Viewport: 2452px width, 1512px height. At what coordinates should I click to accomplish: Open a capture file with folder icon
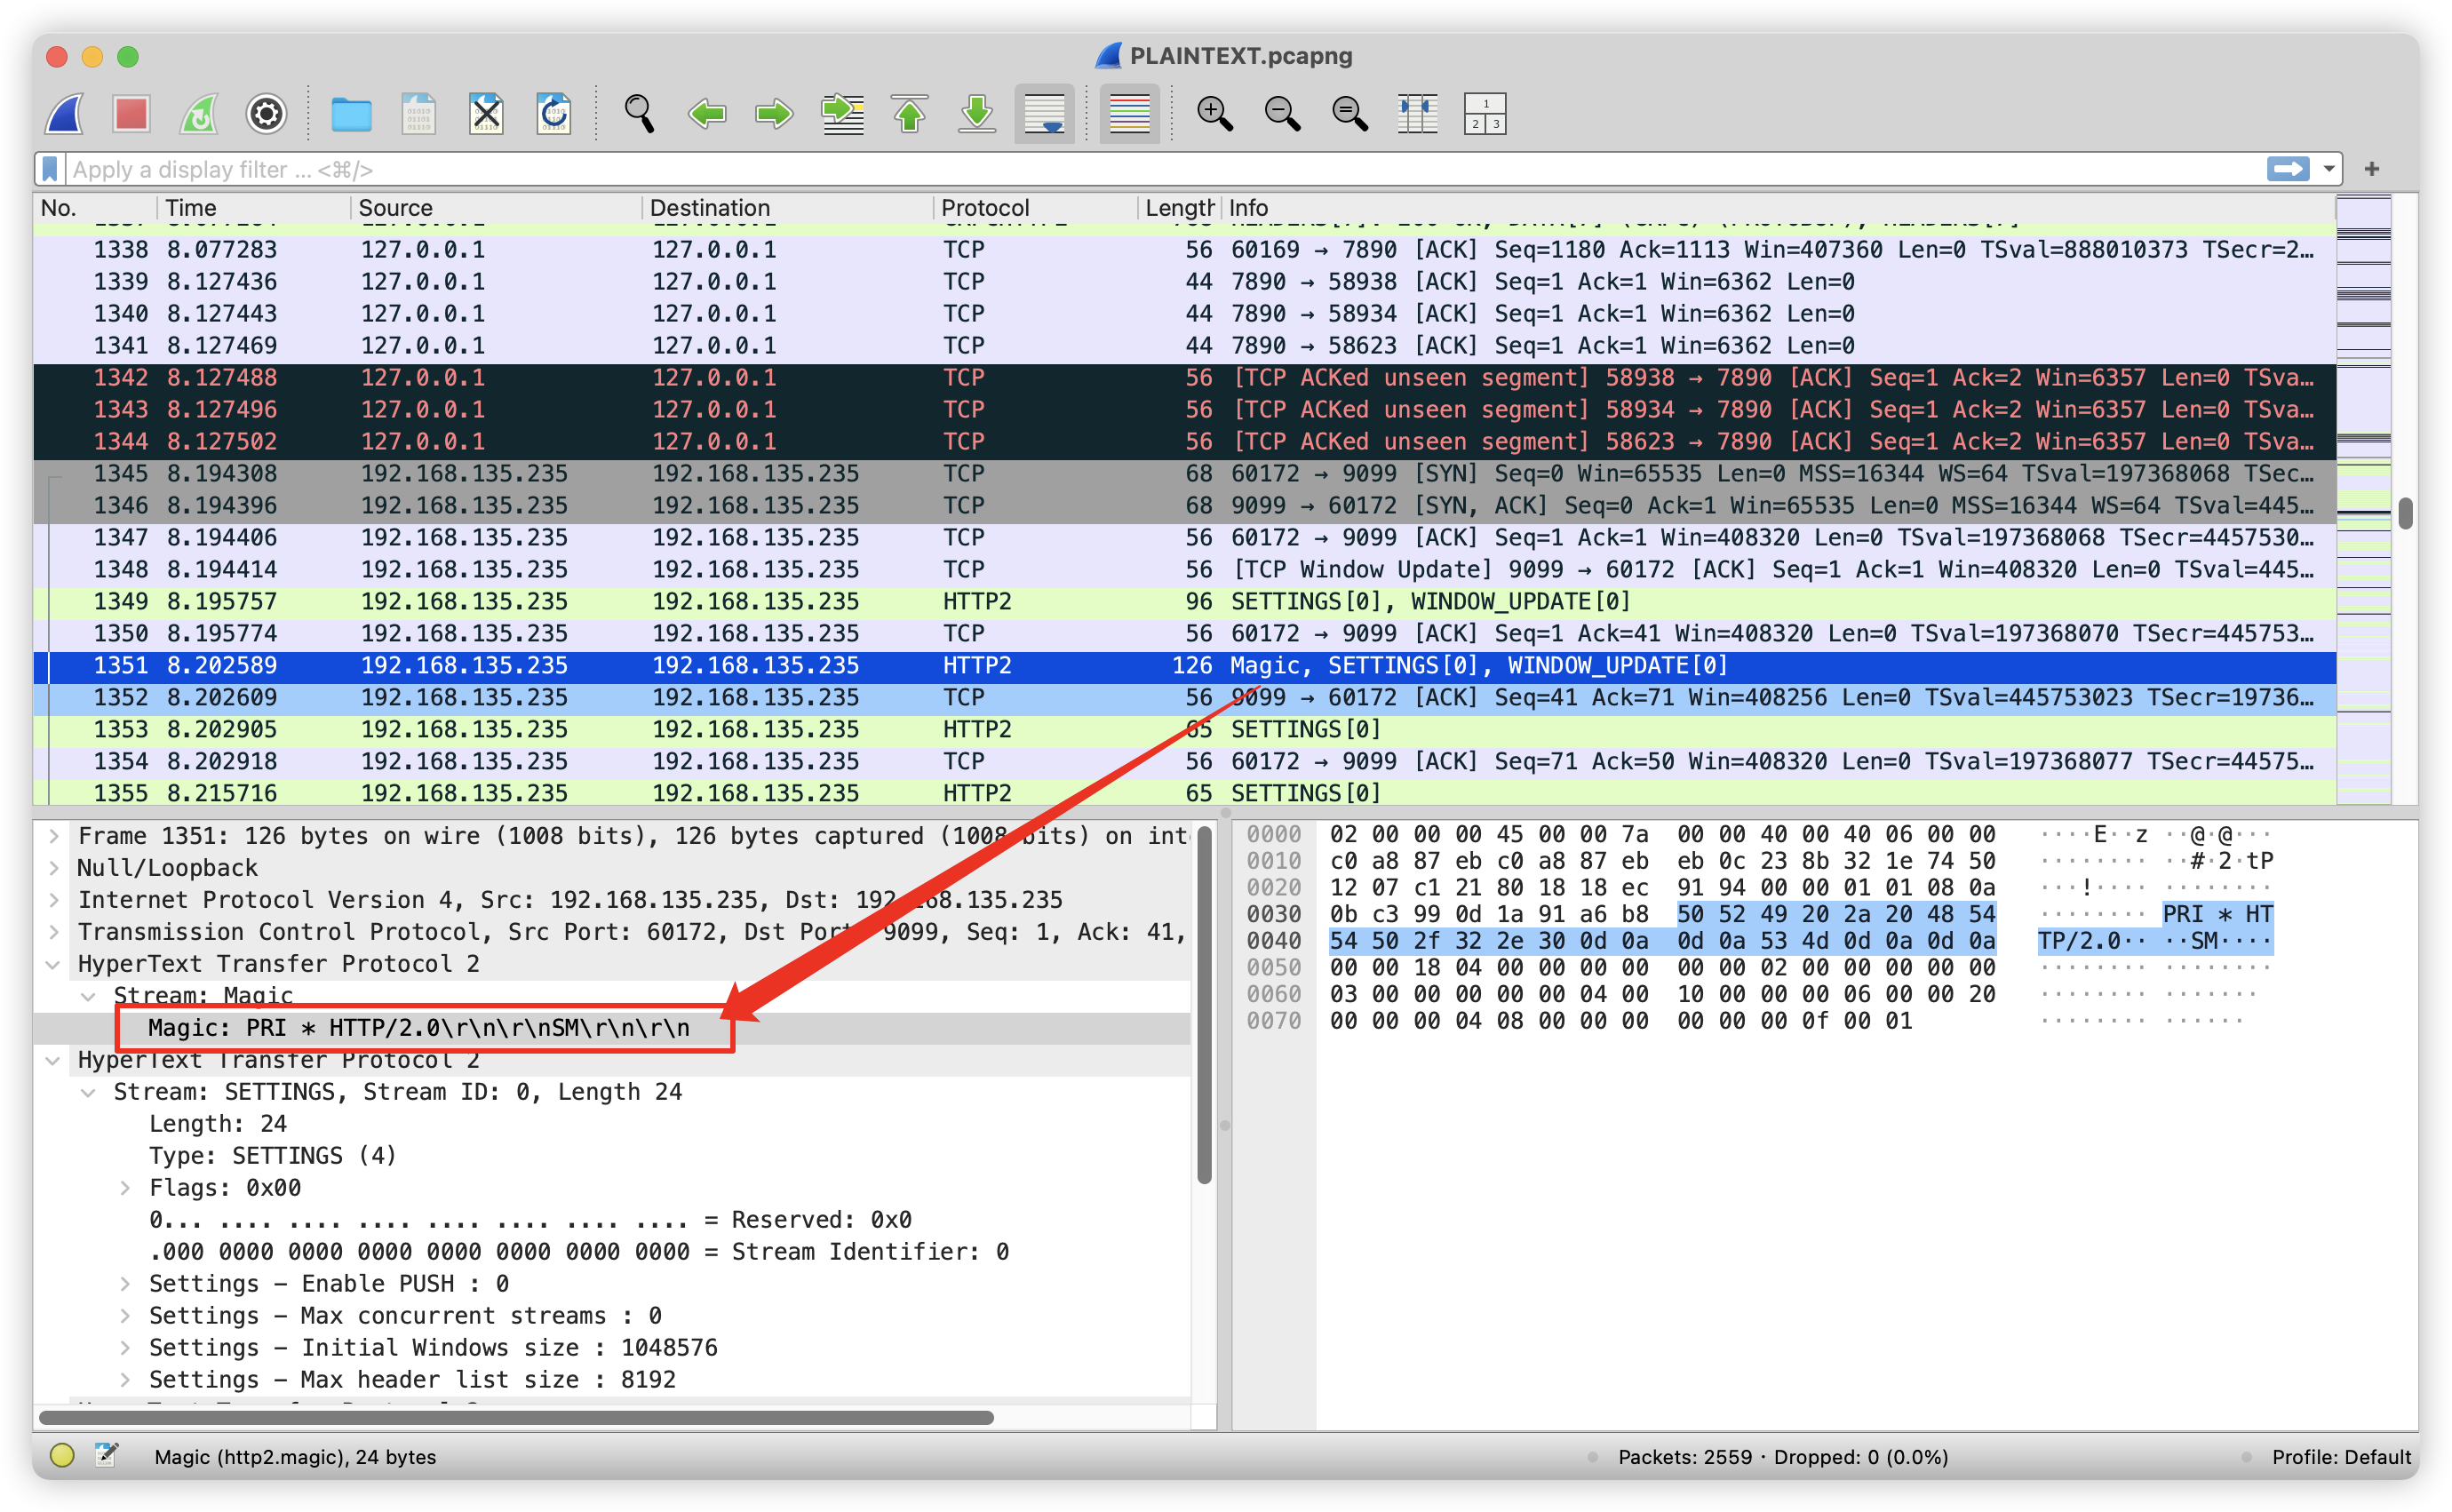coord(351,114)
